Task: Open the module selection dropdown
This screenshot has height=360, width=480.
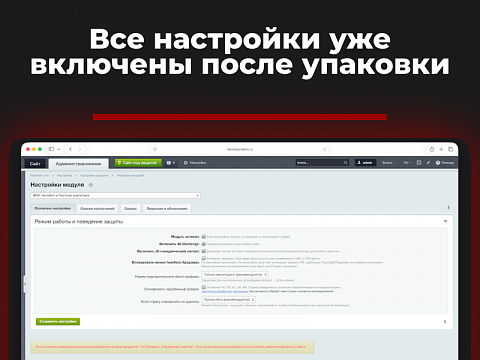Action: pyautogui.click(x=115, y=195)
